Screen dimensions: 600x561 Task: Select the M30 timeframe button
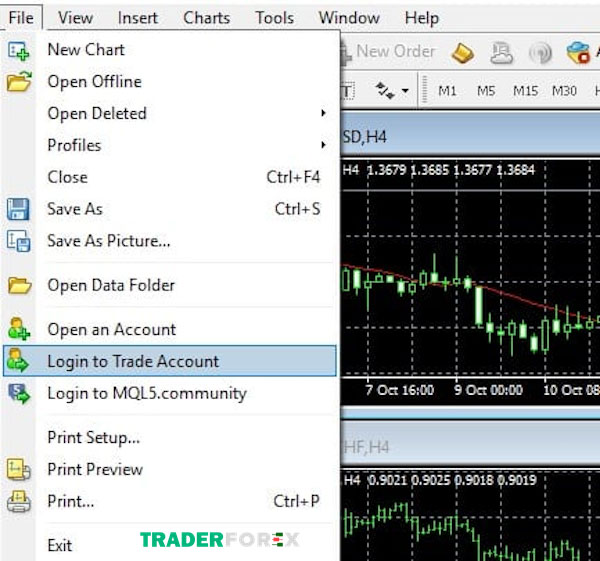(564, 91)
